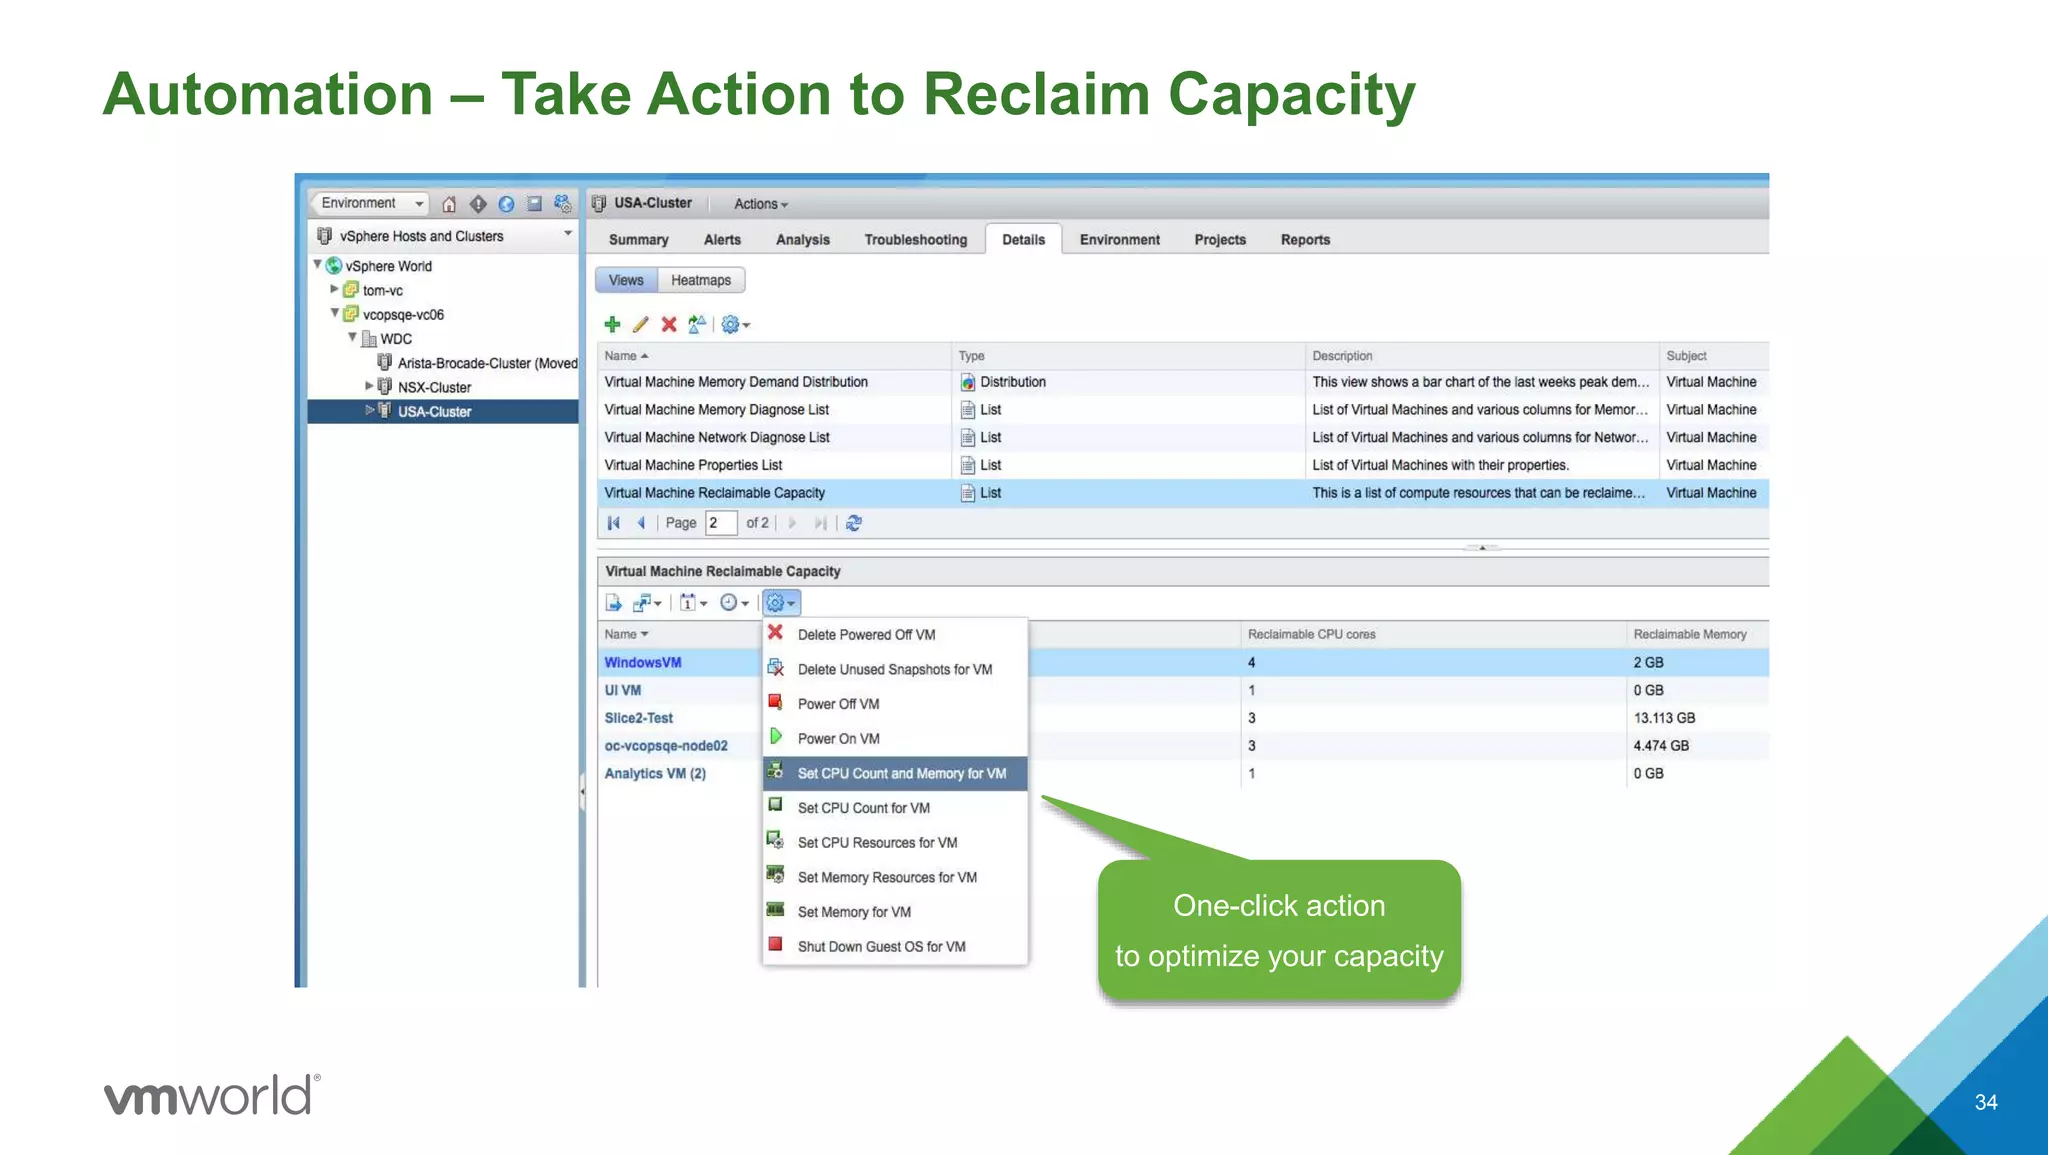The image size is (2048, 1155).
Task: Open the Analytics VM (2) link
Action: (x=655, y=774)
